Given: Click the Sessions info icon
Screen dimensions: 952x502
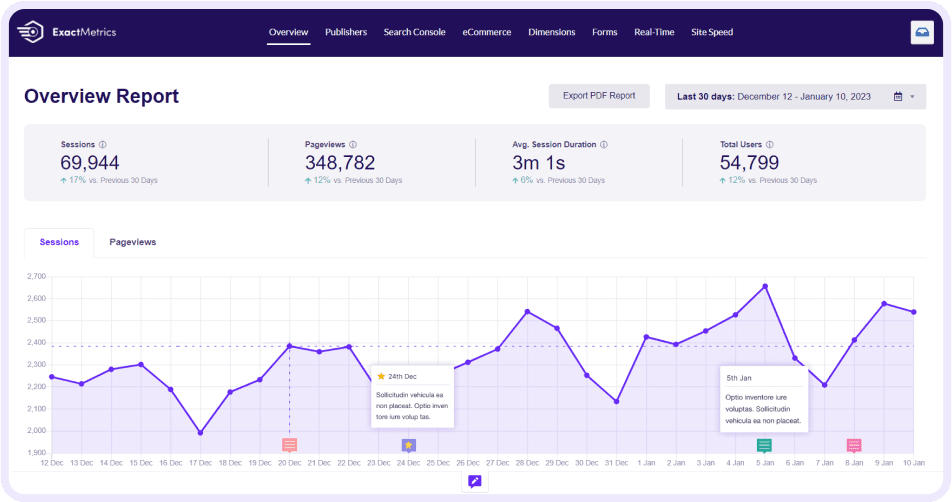Looking at the screenshot, I should 103,145.
